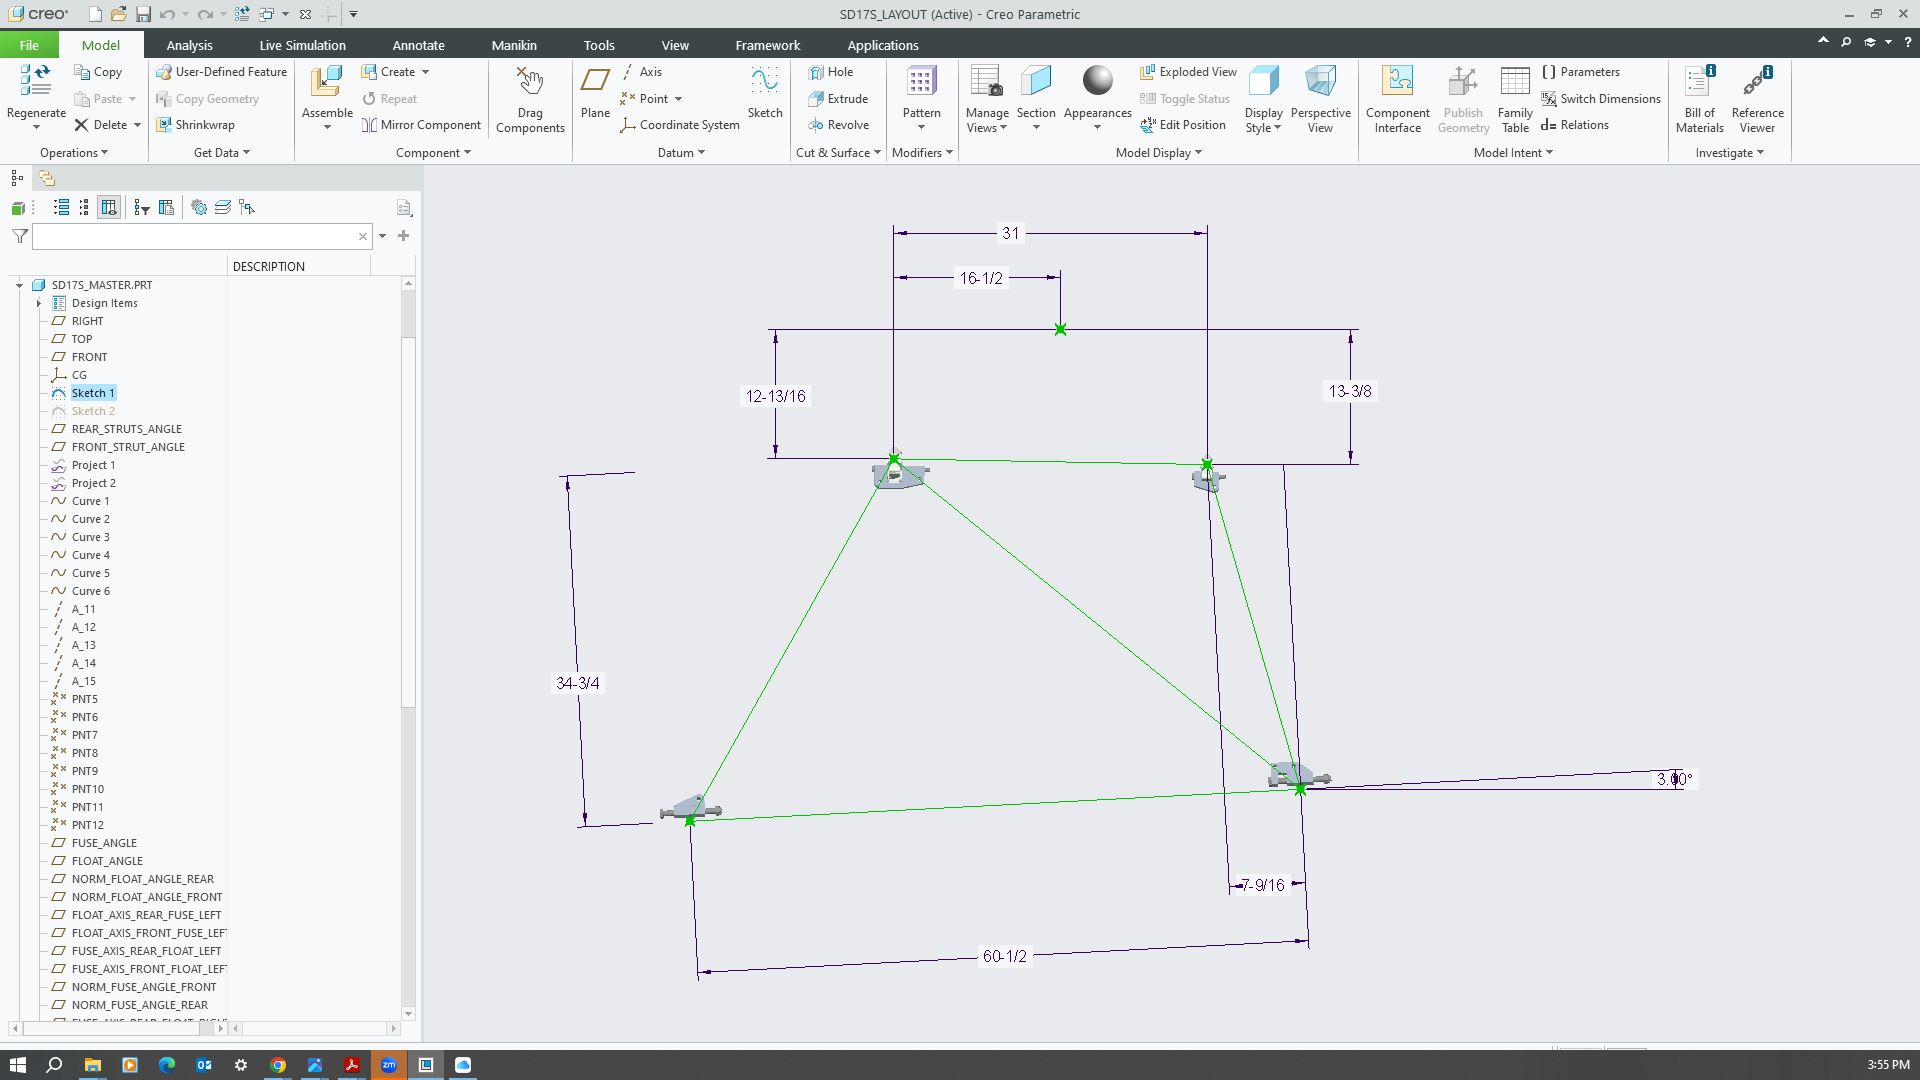The width and height of the screenshot is (1920, 1080).
Task: Open the File menu
Action: tap(29, 45)
